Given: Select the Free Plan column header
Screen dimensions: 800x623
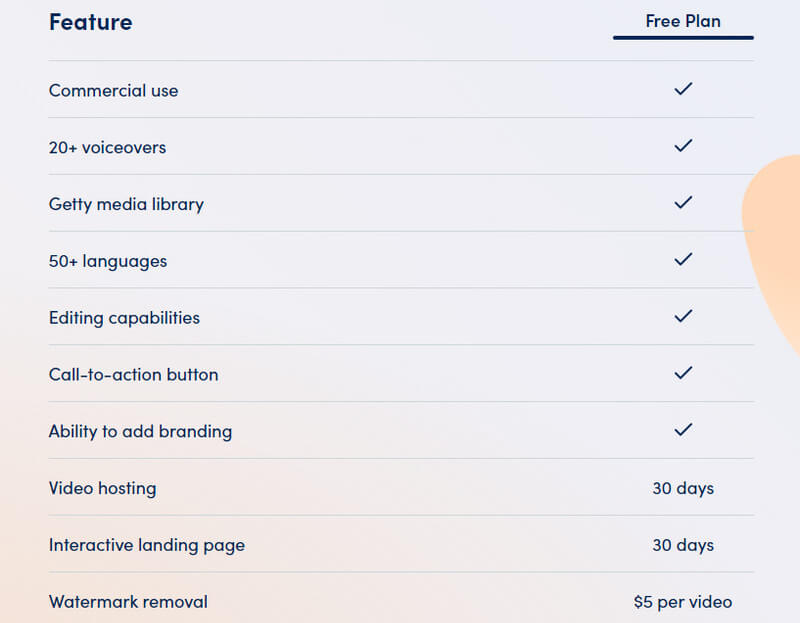Looking at the screenshot, I should pyautogui.click(x=683, y=21).
